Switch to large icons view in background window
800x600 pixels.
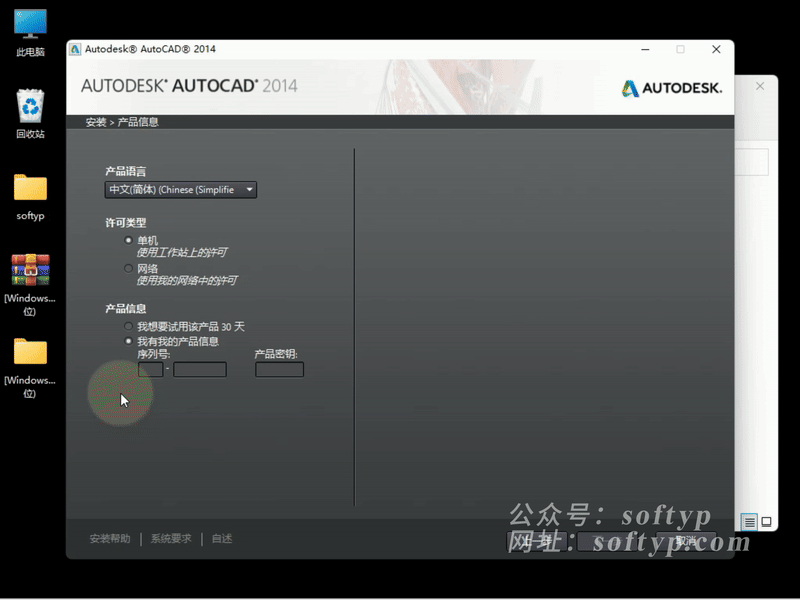point(766,522)
